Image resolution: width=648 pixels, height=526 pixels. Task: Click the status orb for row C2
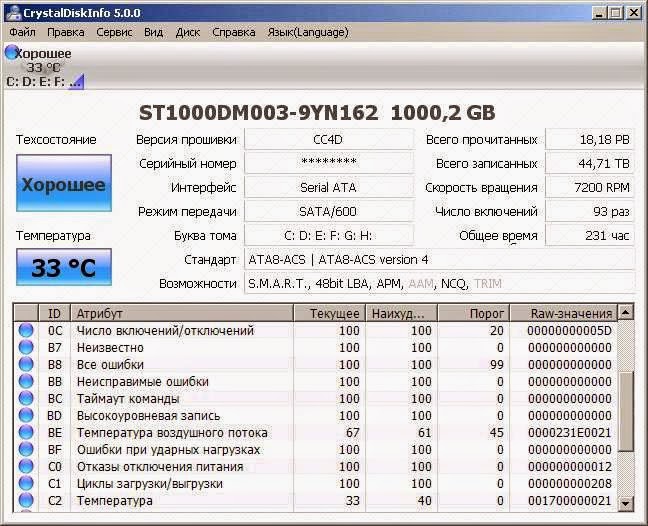coord(26,500)
